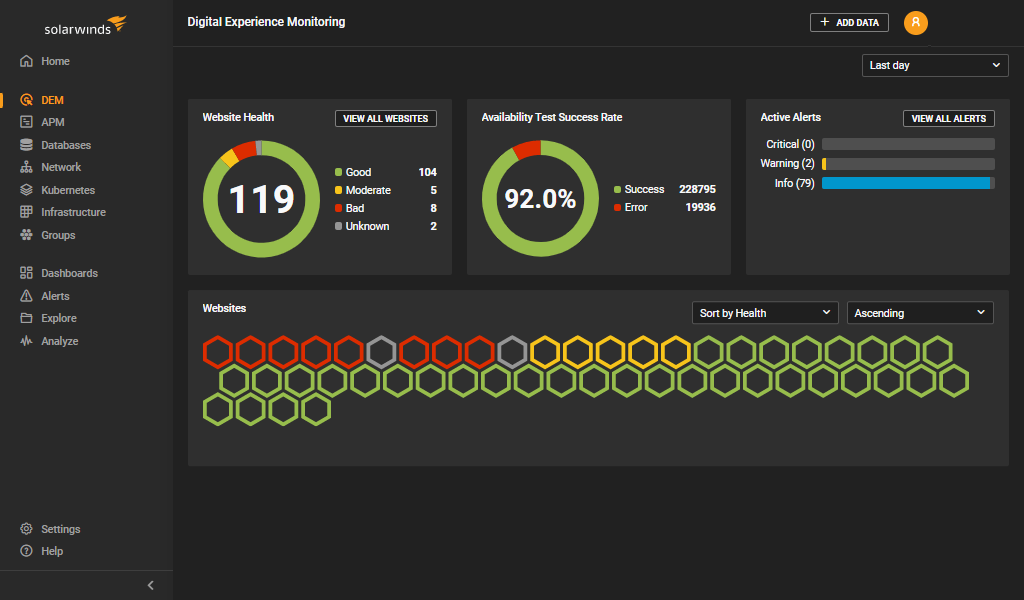This screenshot has width=1024, height=600.
Task: Change the Ascending sort order dropdown
Action: pos(918,312)
